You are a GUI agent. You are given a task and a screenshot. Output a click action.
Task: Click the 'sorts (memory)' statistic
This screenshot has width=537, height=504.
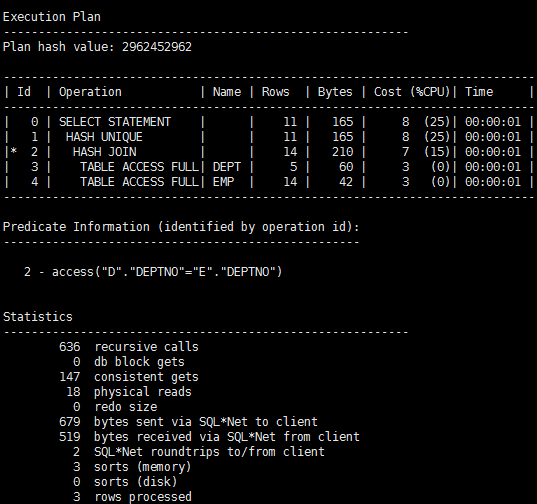[132, 467]
